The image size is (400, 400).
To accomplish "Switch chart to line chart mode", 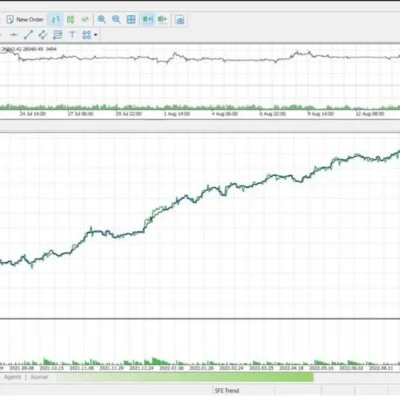I will tap(85, 20).
